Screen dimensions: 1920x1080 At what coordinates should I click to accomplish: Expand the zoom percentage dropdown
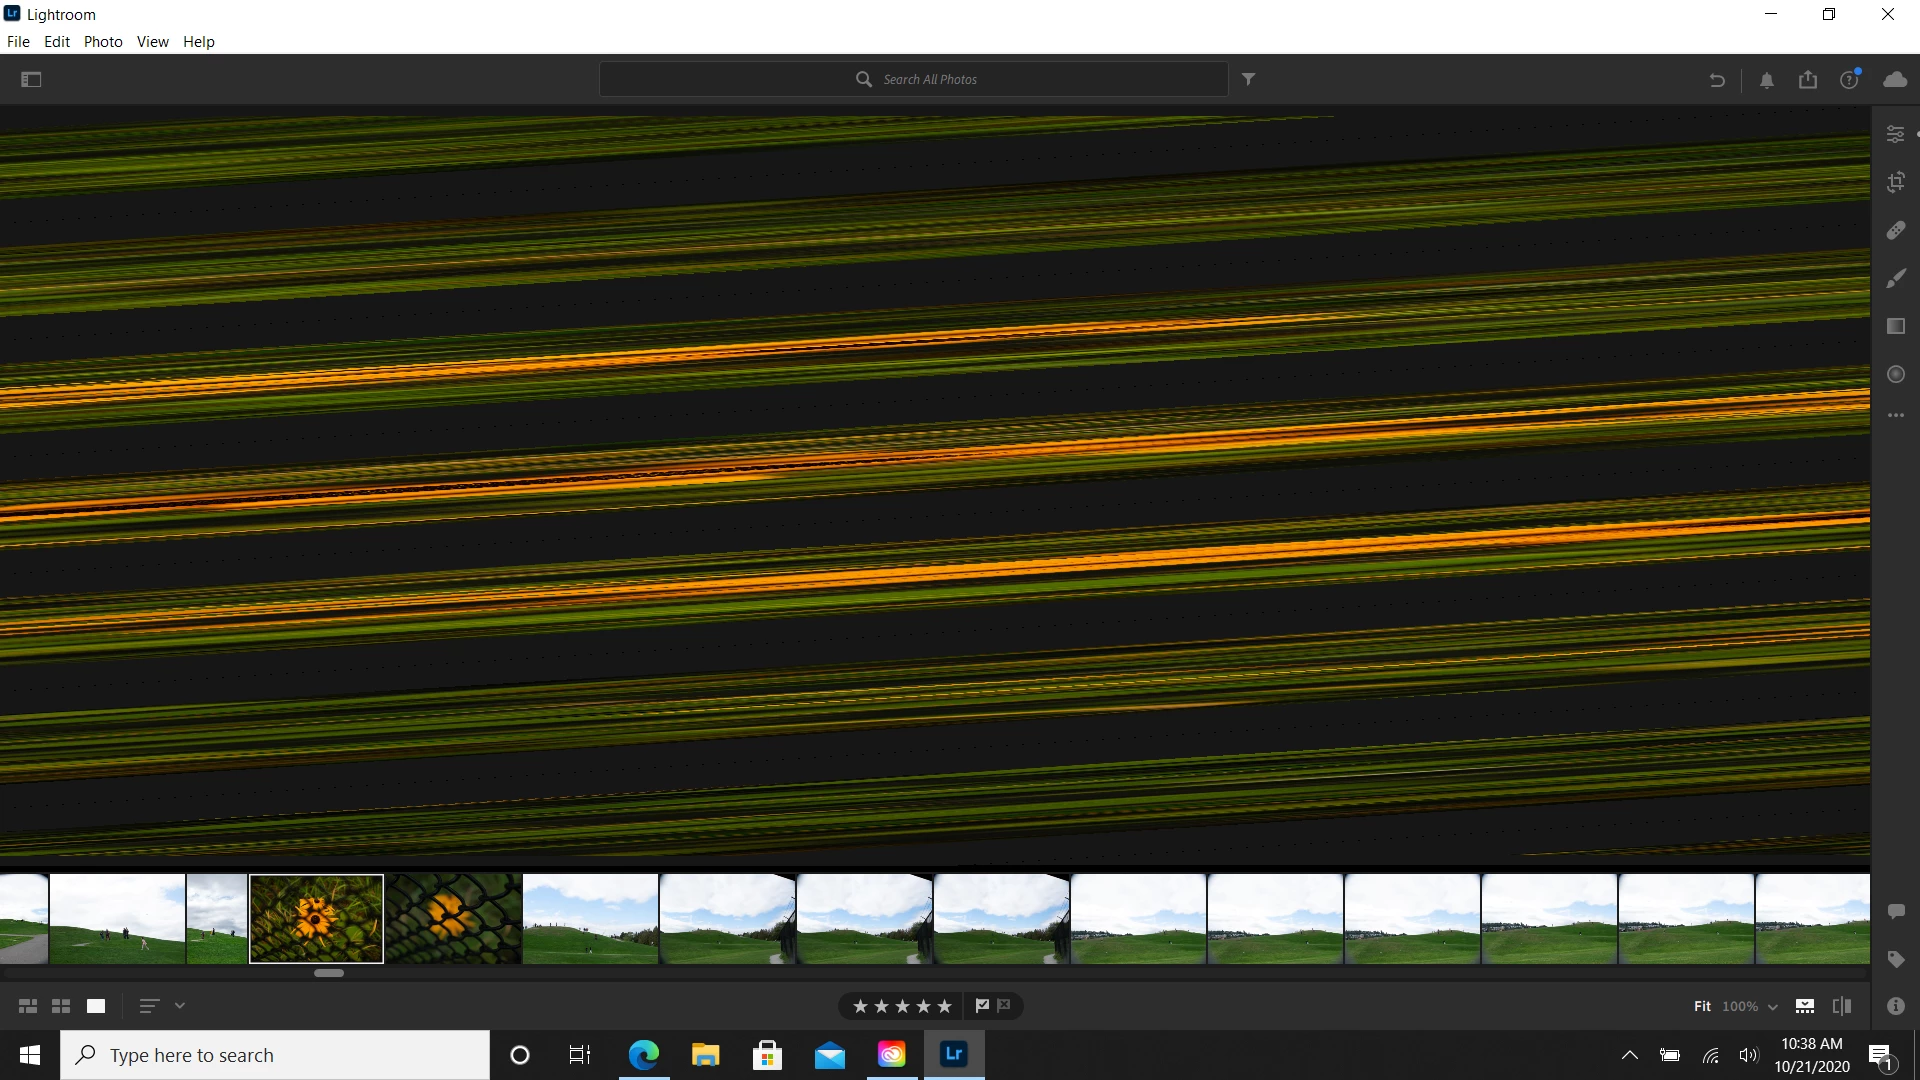pos(1772,1007)
